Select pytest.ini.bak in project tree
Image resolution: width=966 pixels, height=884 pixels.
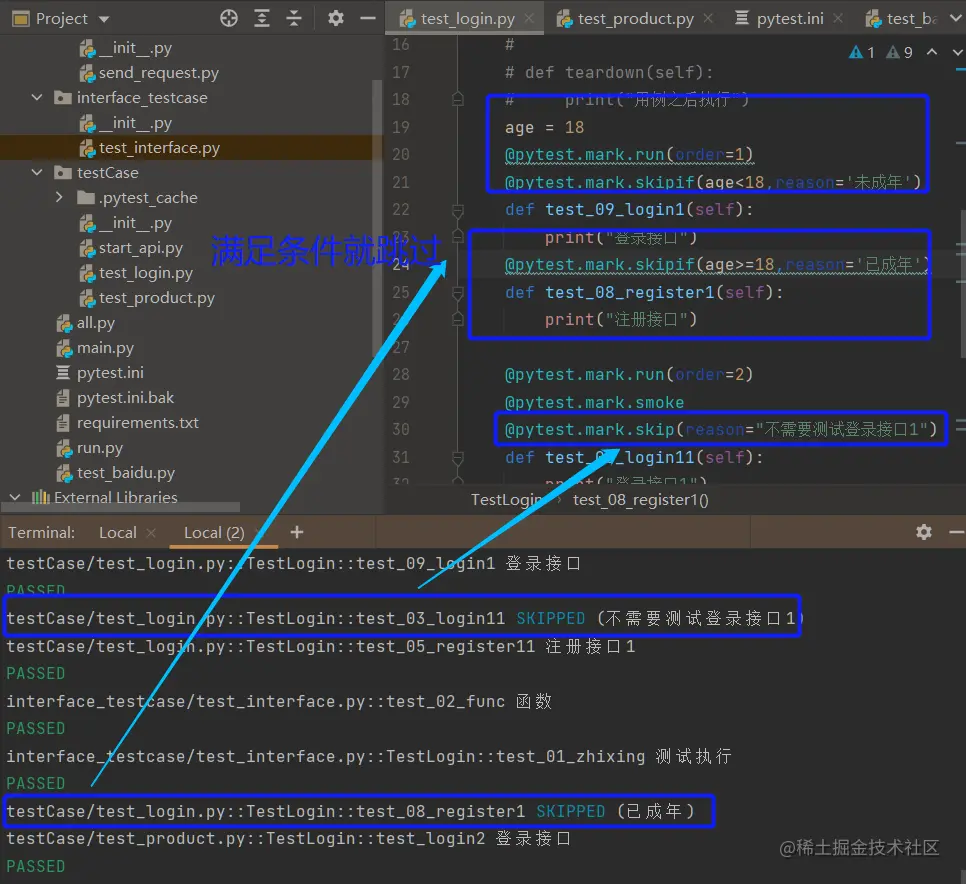[125, 398]
